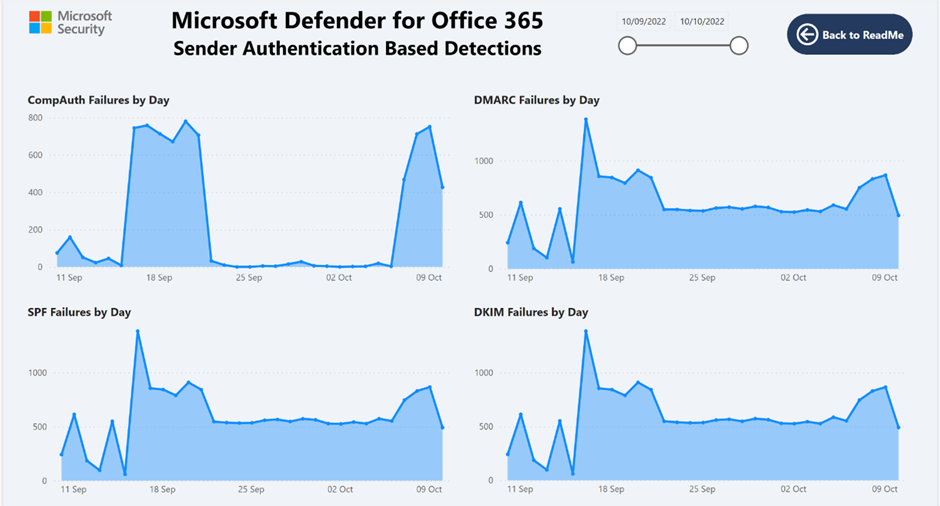
Task: Click 09 Oct label on CompAuth chart
Action: 429,278
